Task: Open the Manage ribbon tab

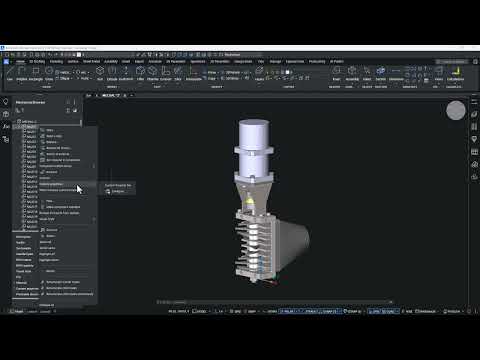Action: [x=275, y=62]
